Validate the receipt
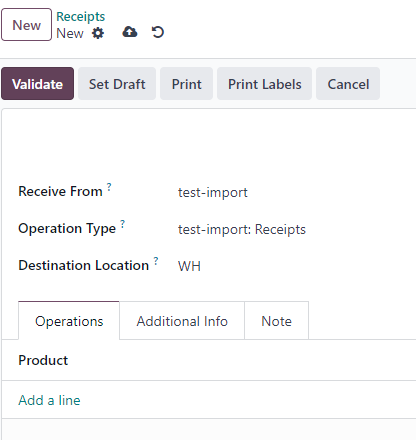Image resolution: width=416 pixels, height=440 pixels. [38, 84]
